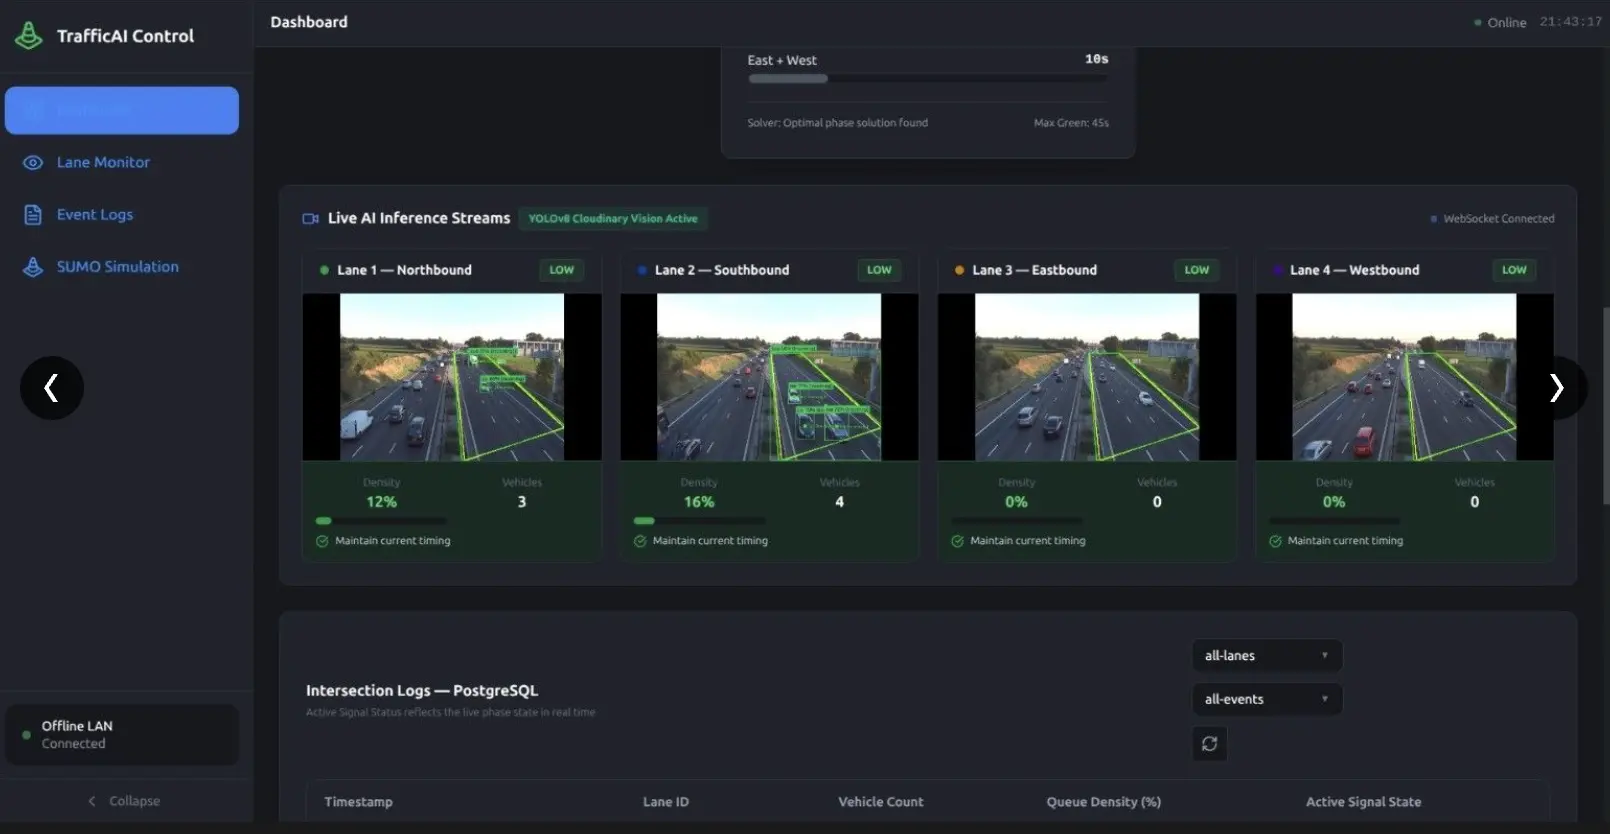Click the 10s East + West countdown value
1610x834 pixels.
pos(1097,59)
